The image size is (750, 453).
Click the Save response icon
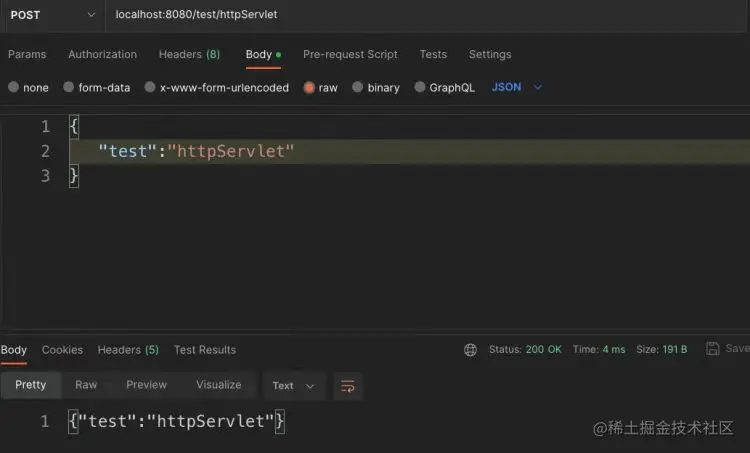click(x=713, y=349)
